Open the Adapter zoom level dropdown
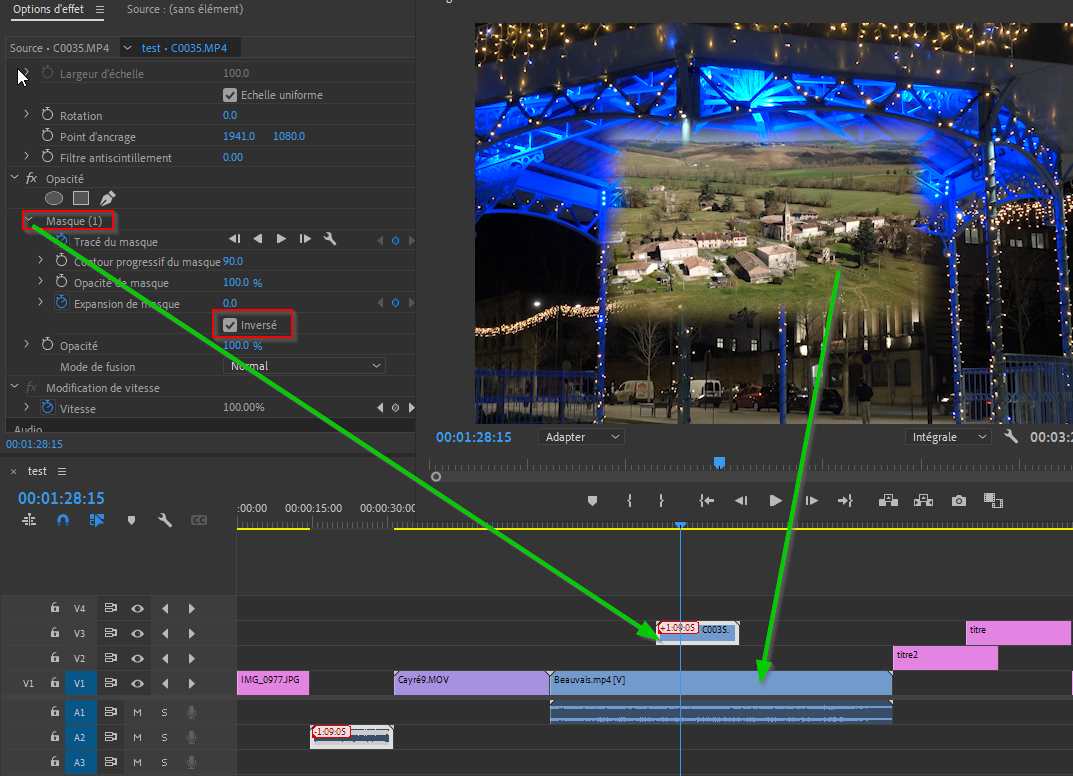1073x776 pixels. (x=581, y=437)
